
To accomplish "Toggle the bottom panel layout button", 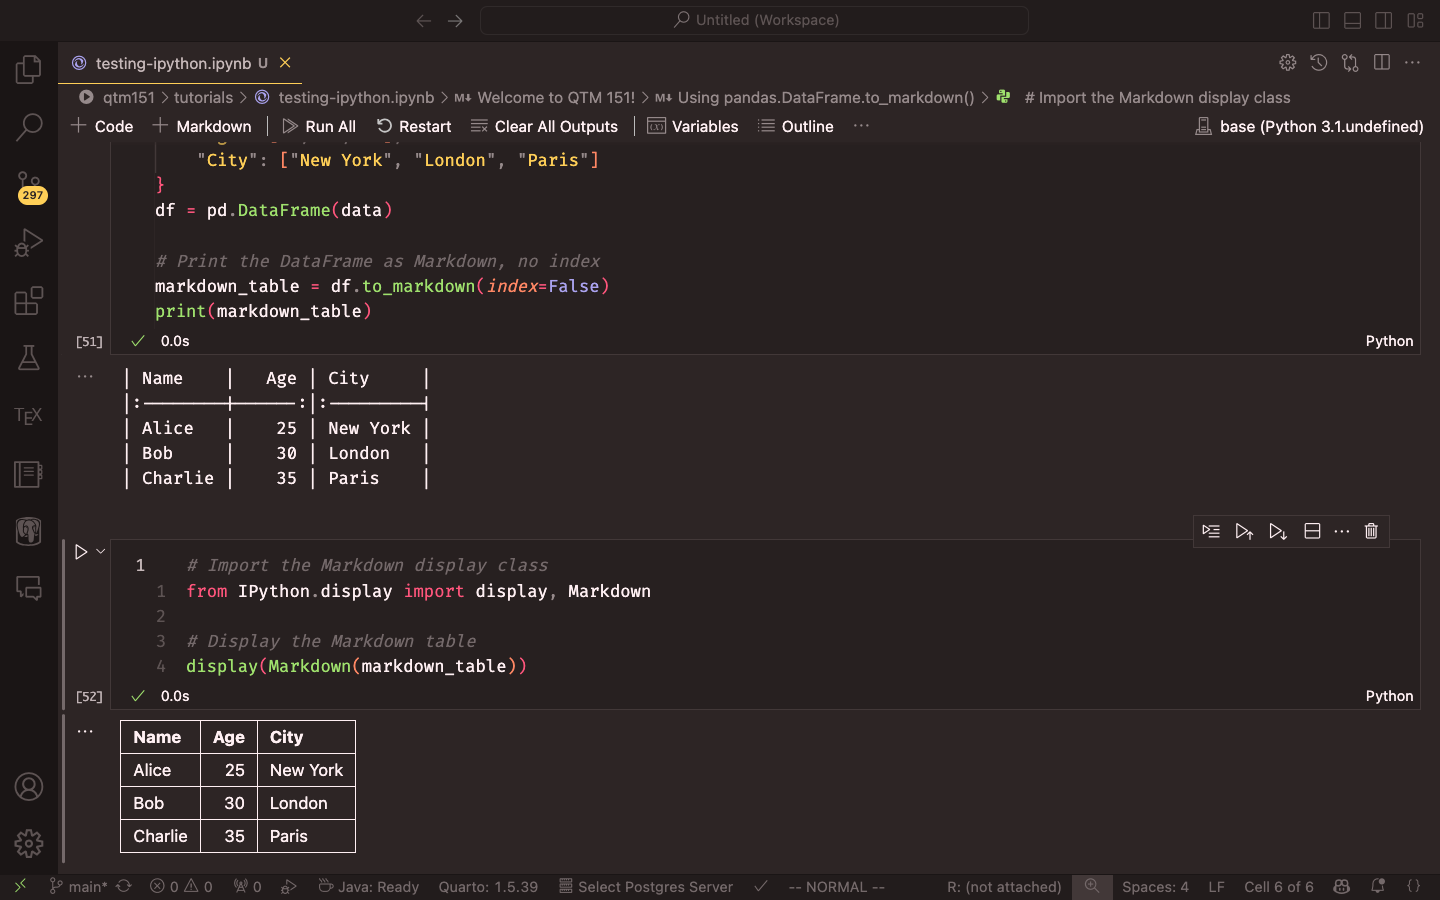I will 1352,20.
